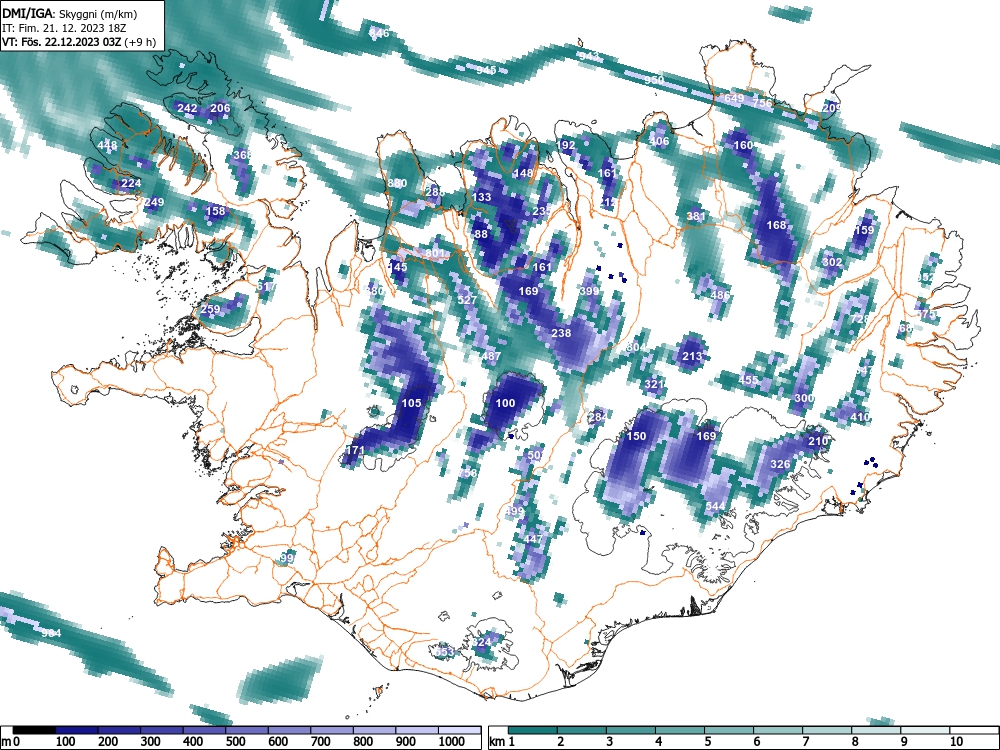This screenshot has width=1000, height=750.
Task: Click the visibility value 302 on the map
Action: pyautogui.click(x=832, y=262)
